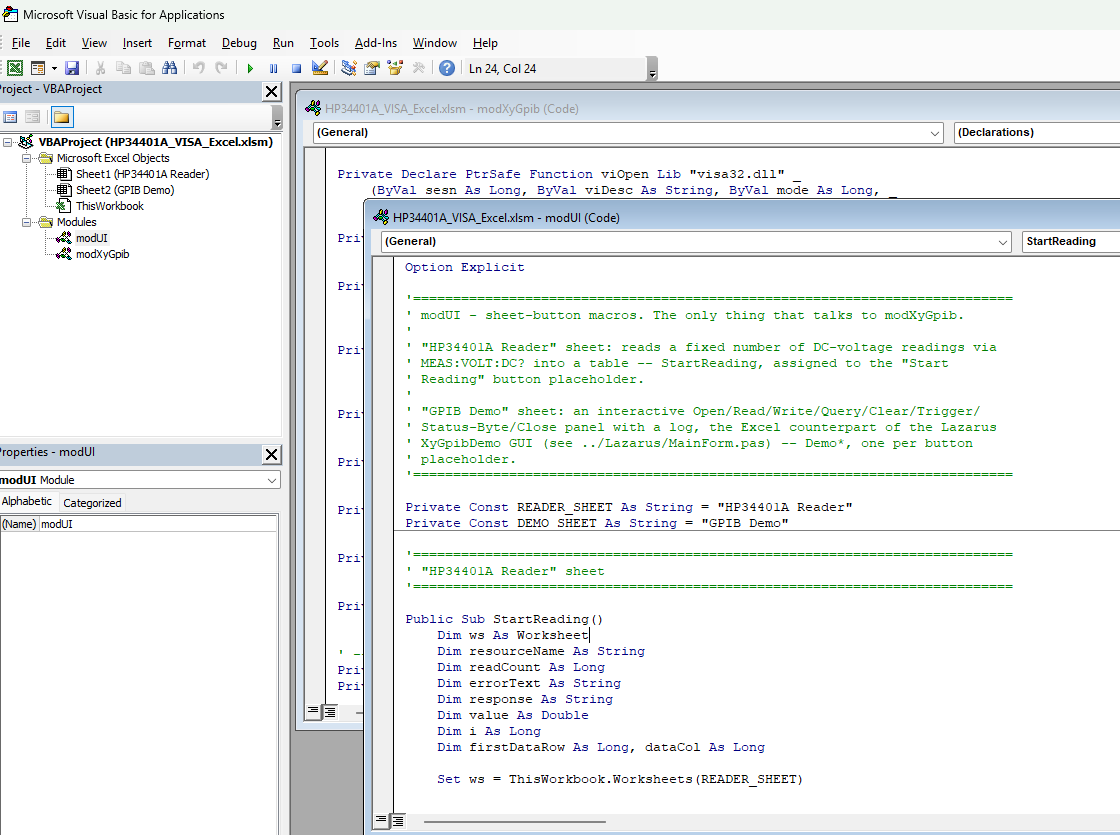
Task: Click the Paste clipboard icon
Action: (x=146, y=68)
